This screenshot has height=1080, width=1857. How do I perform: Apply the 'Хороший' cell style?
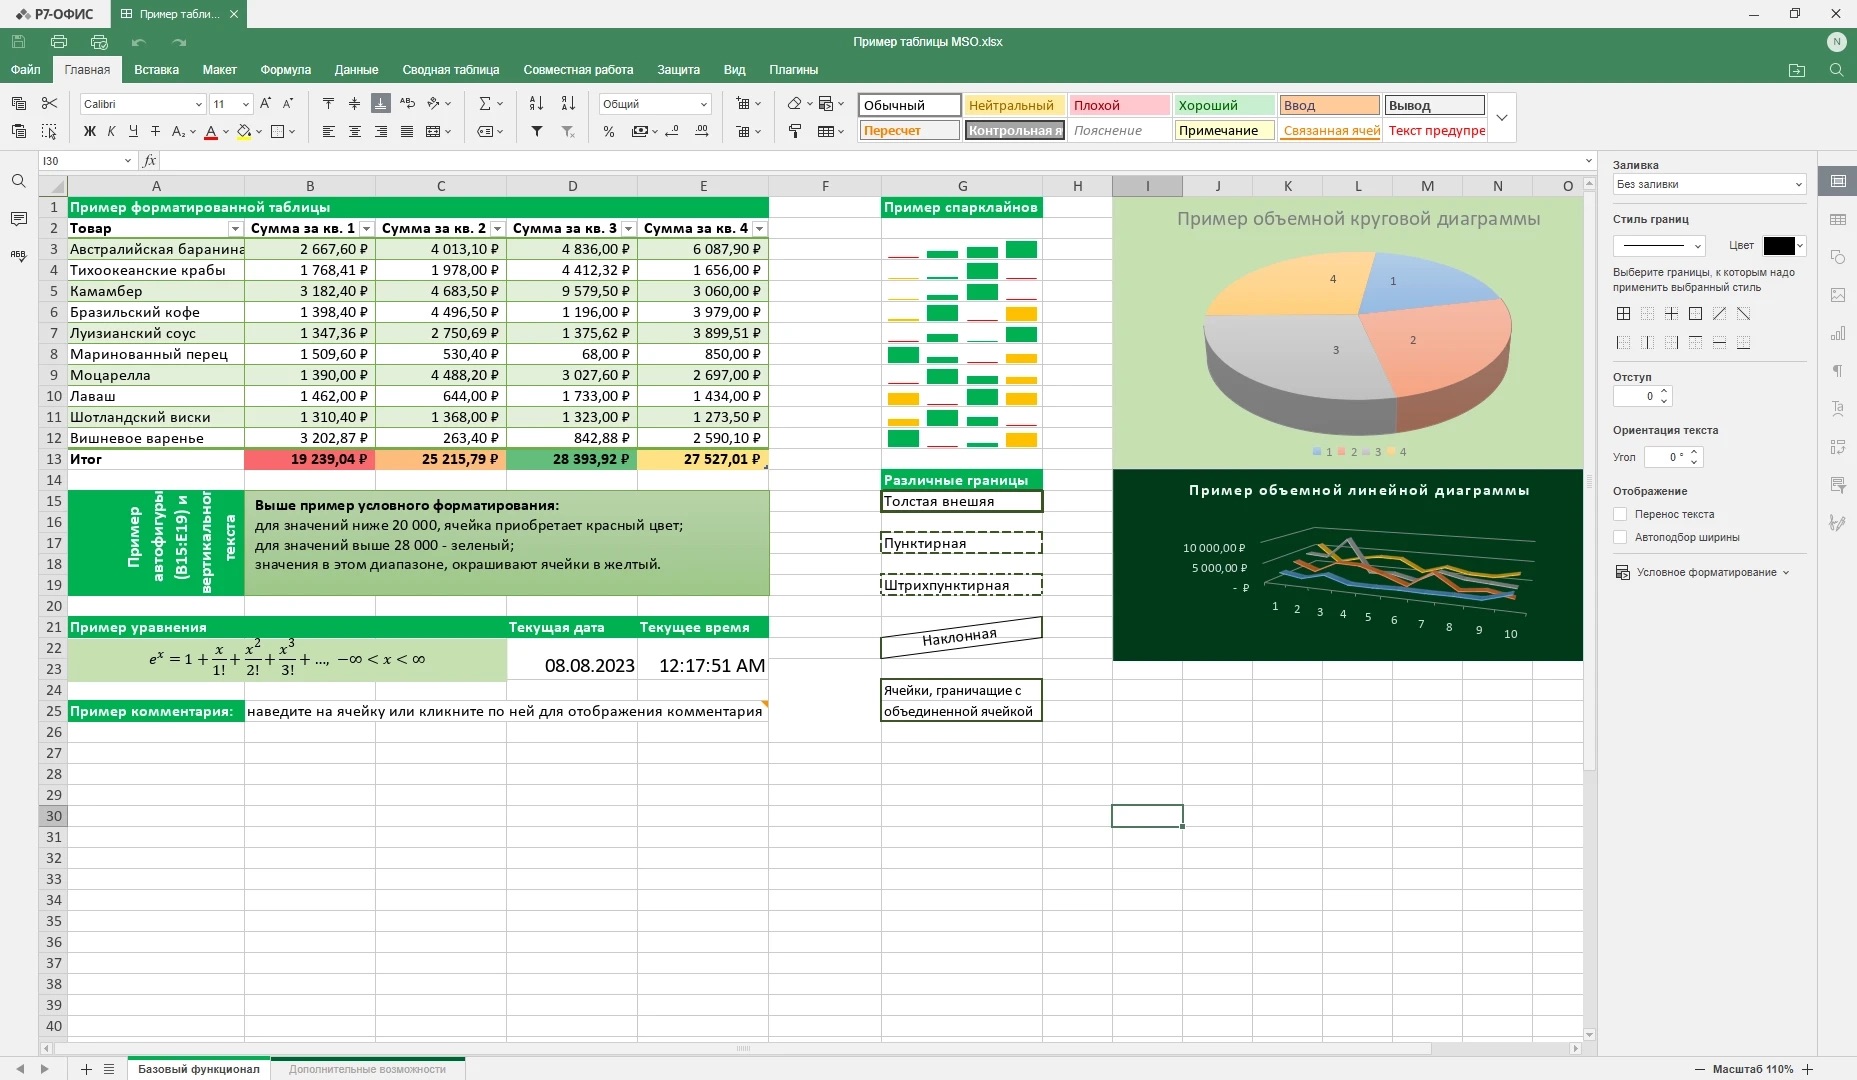[x=1224, y=105]
